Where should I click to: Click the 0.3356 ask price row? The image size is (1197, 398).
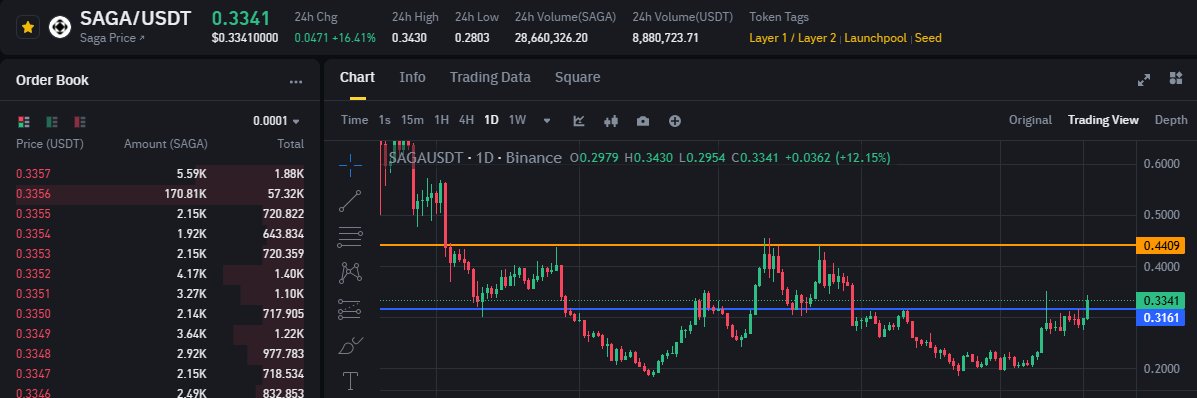pyautogui.click(x=160, y=194)
